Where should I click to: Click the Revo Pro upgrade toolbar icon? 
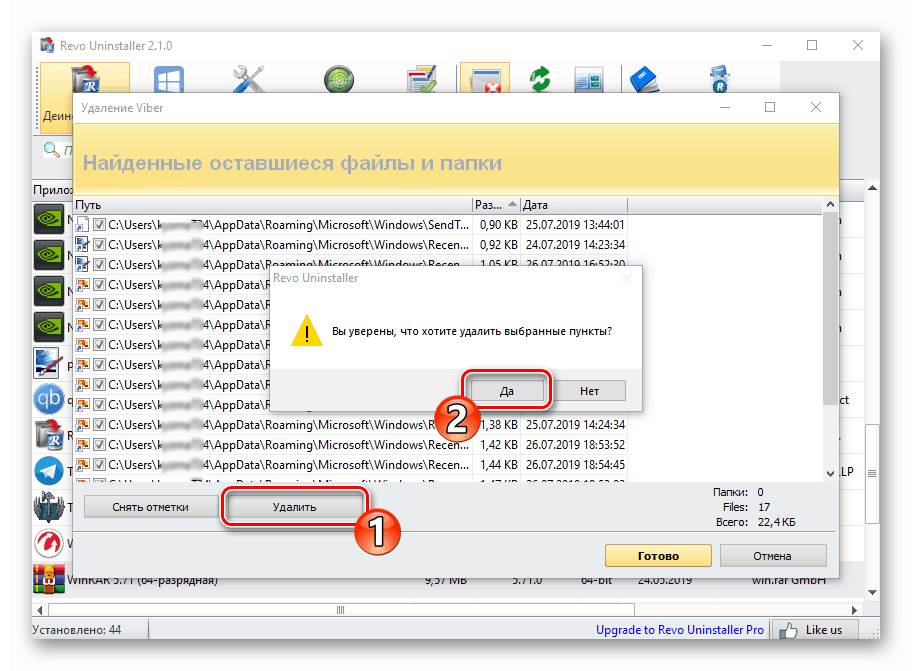pos(719,79)
